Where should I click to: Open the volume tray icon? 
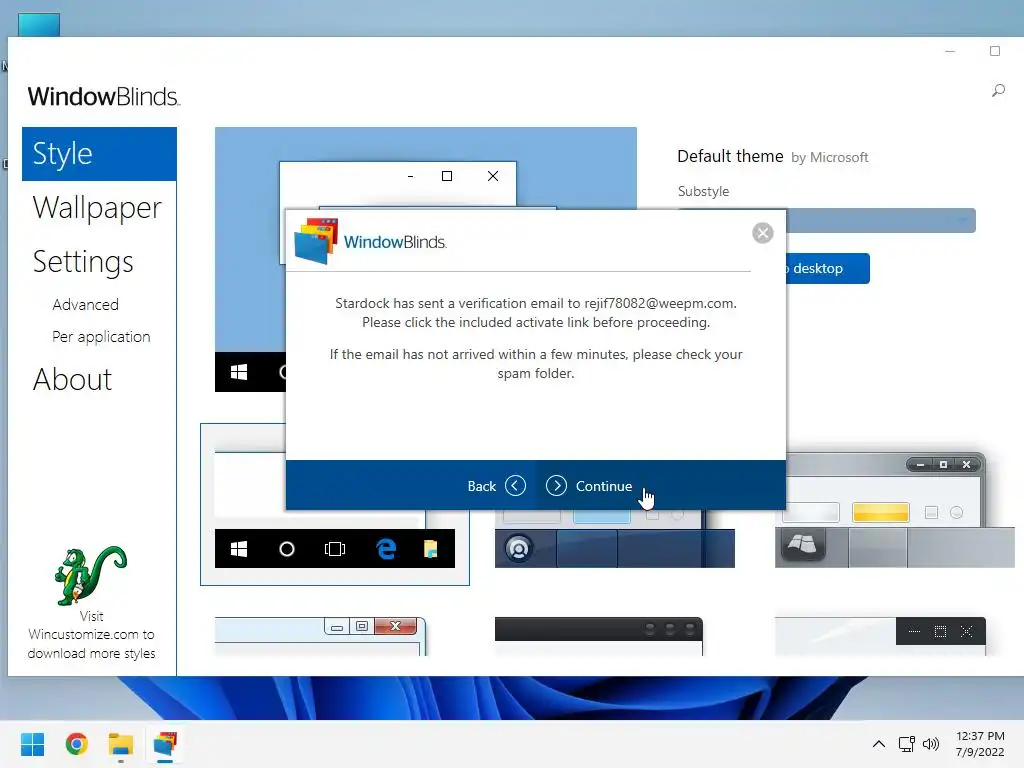[931, 744]
